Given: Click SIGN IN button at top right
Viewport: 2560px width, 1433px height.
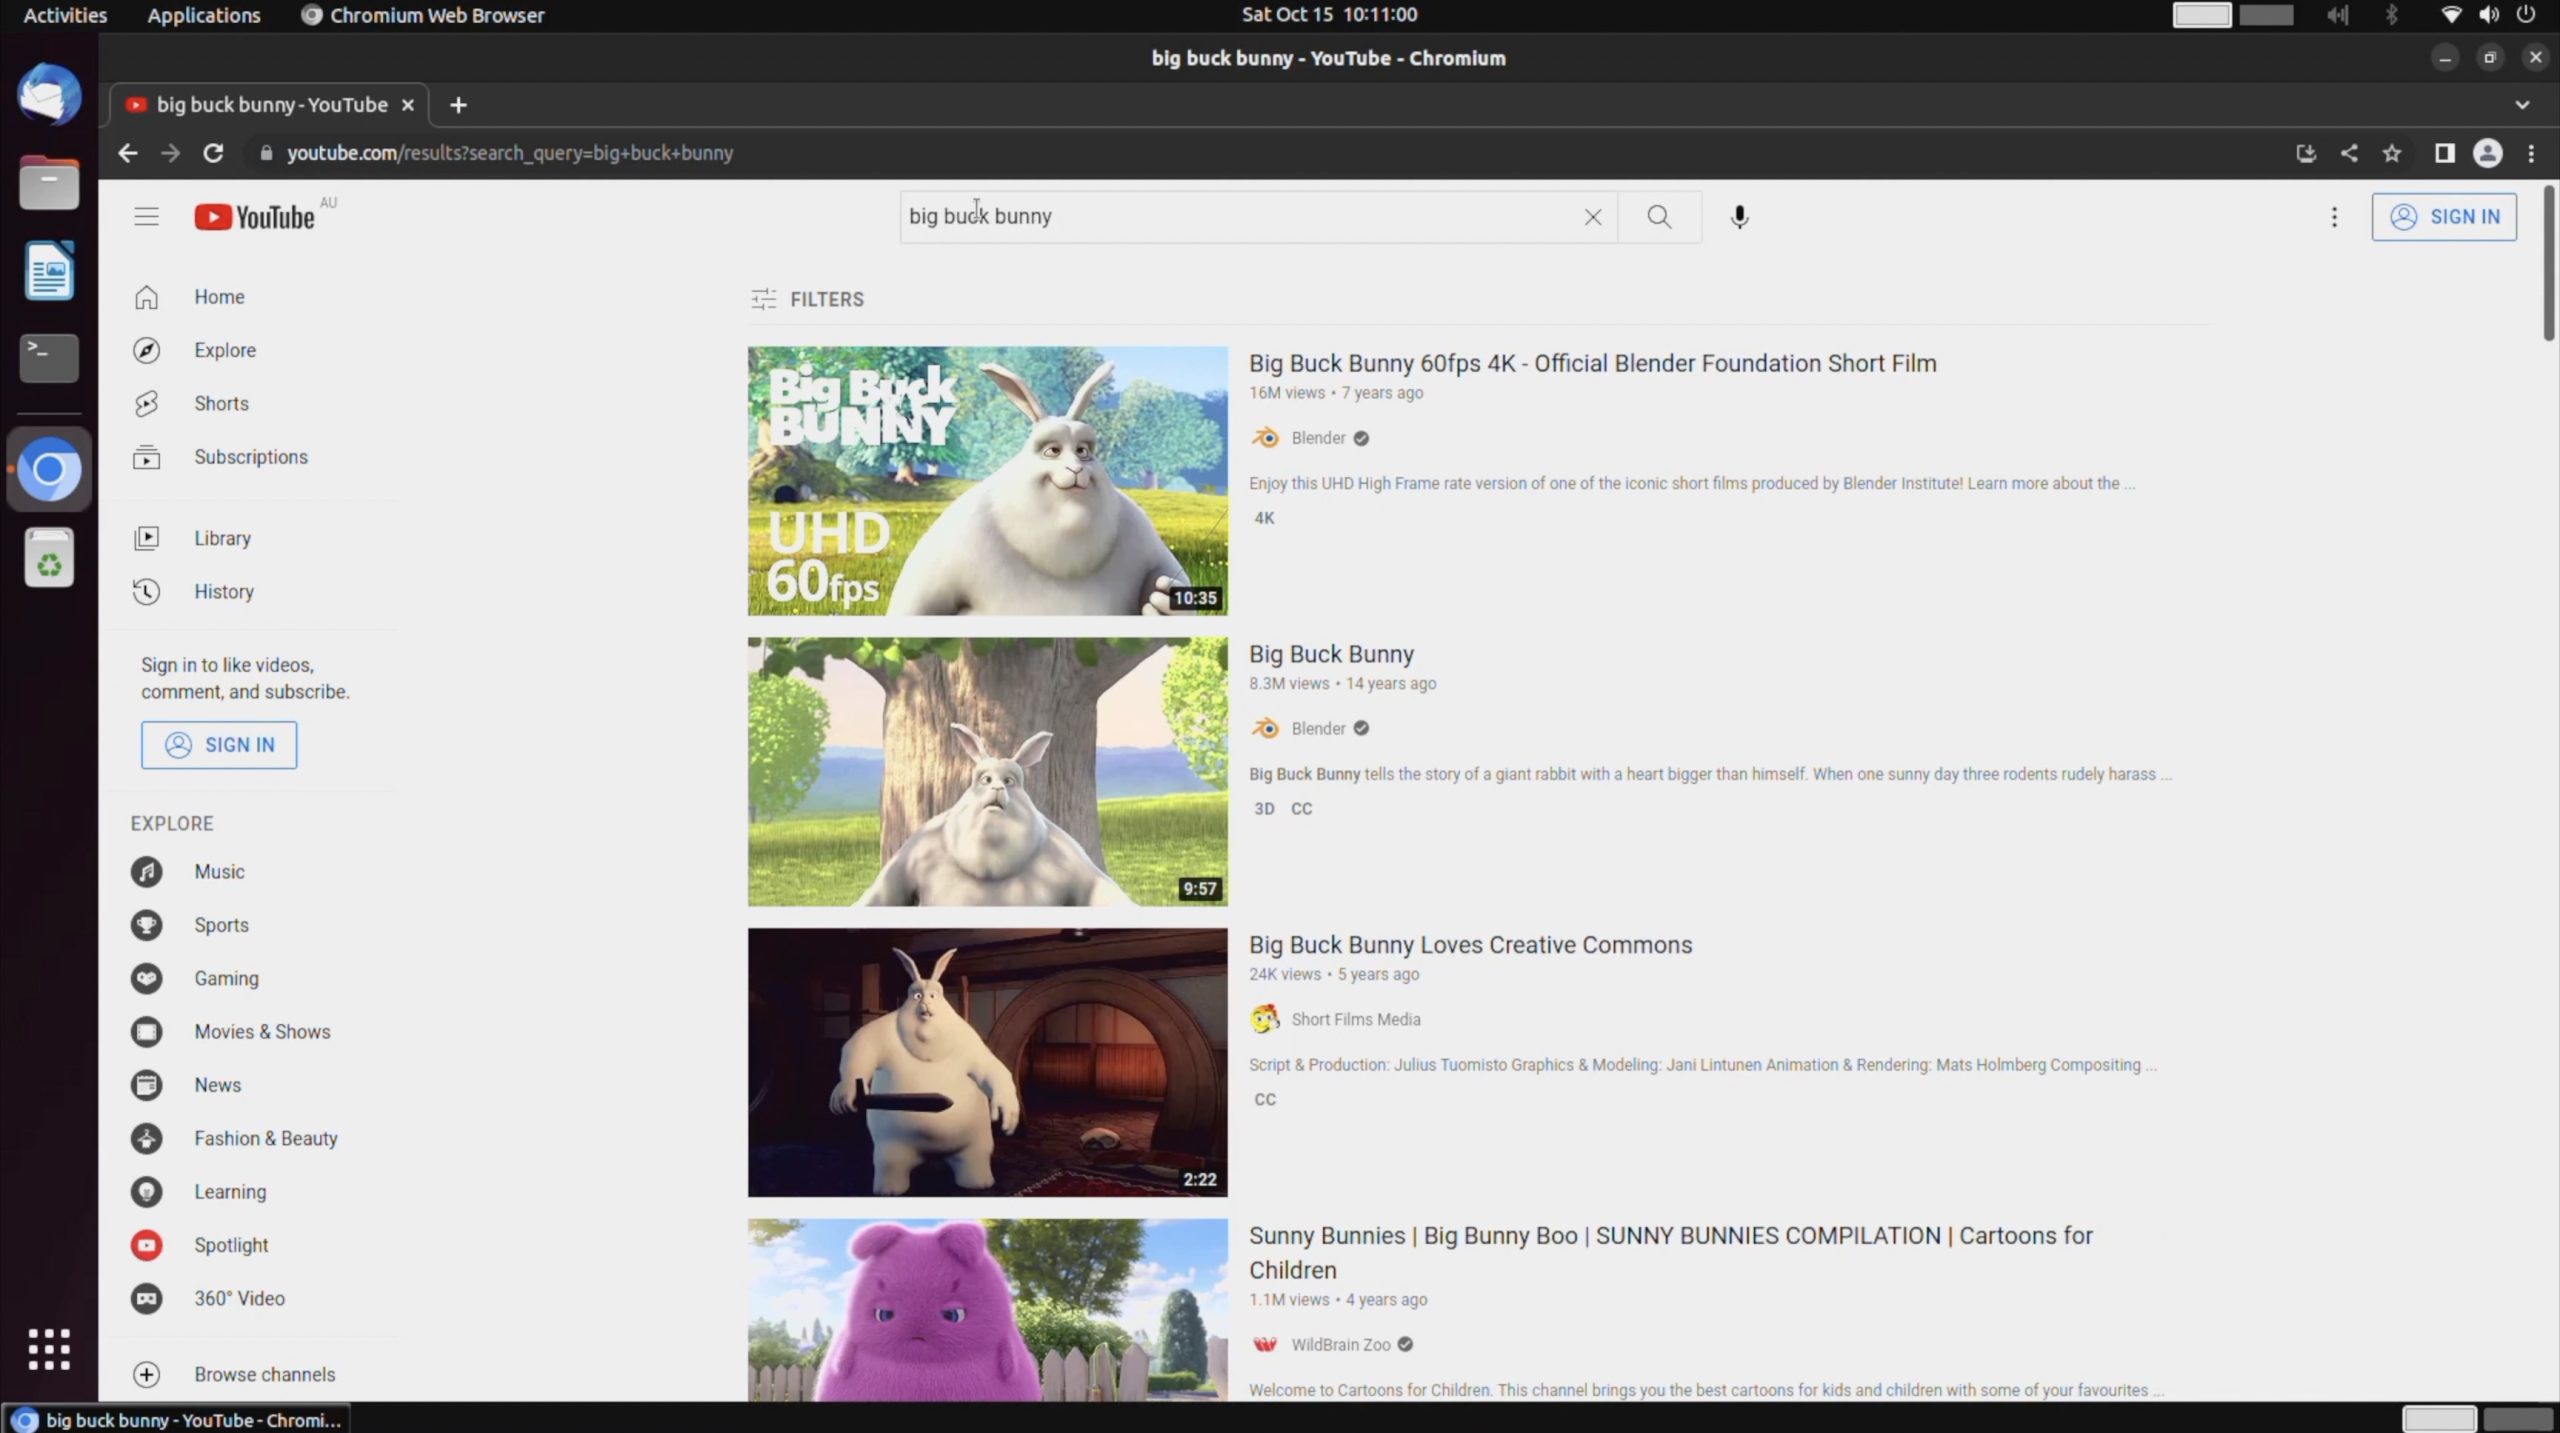Looking at the screenshot, I should [2443, 217].
